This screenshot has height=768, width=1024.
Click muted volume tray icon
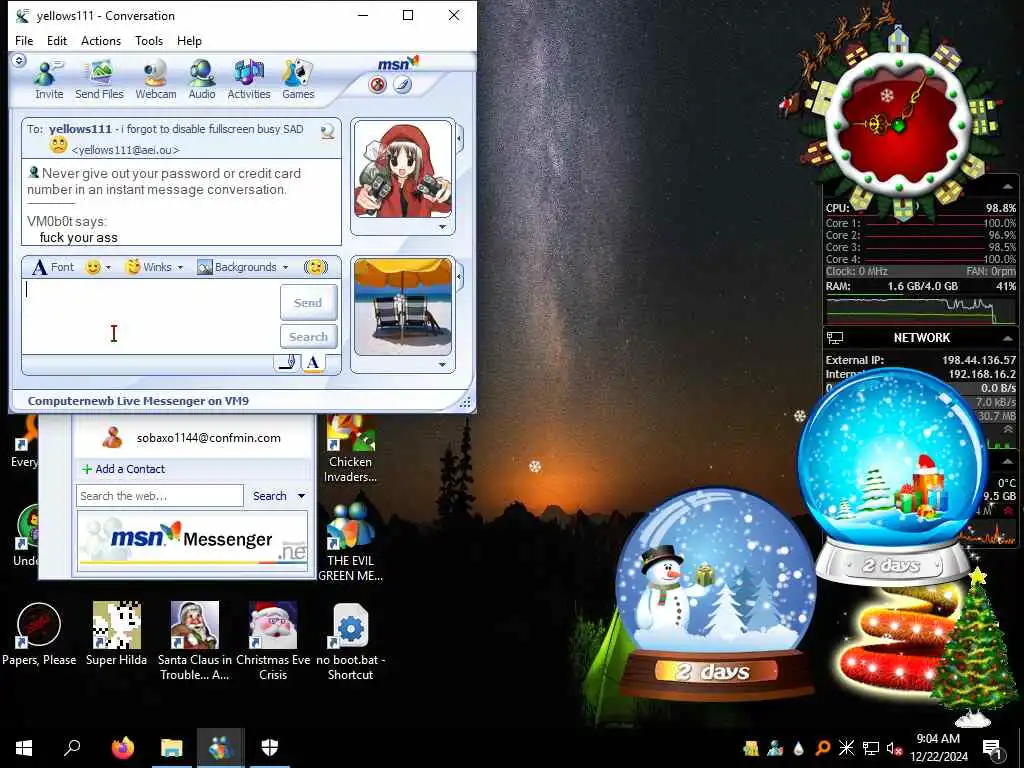click(x=893, y=749)
